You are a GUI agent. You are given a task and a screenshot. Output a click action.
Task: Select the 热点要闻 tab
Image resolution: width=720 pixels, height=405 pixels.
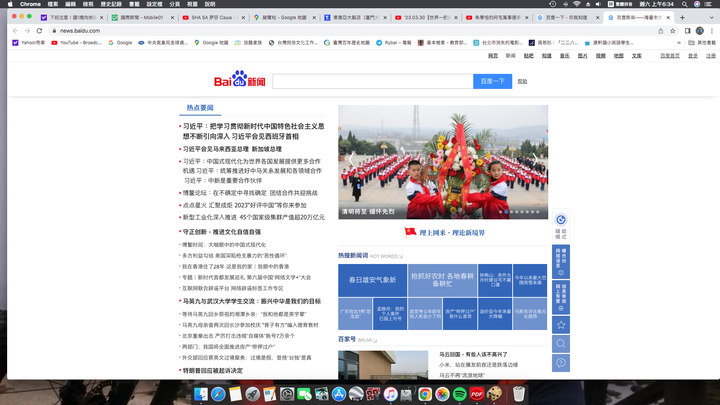tap(200, 108)
